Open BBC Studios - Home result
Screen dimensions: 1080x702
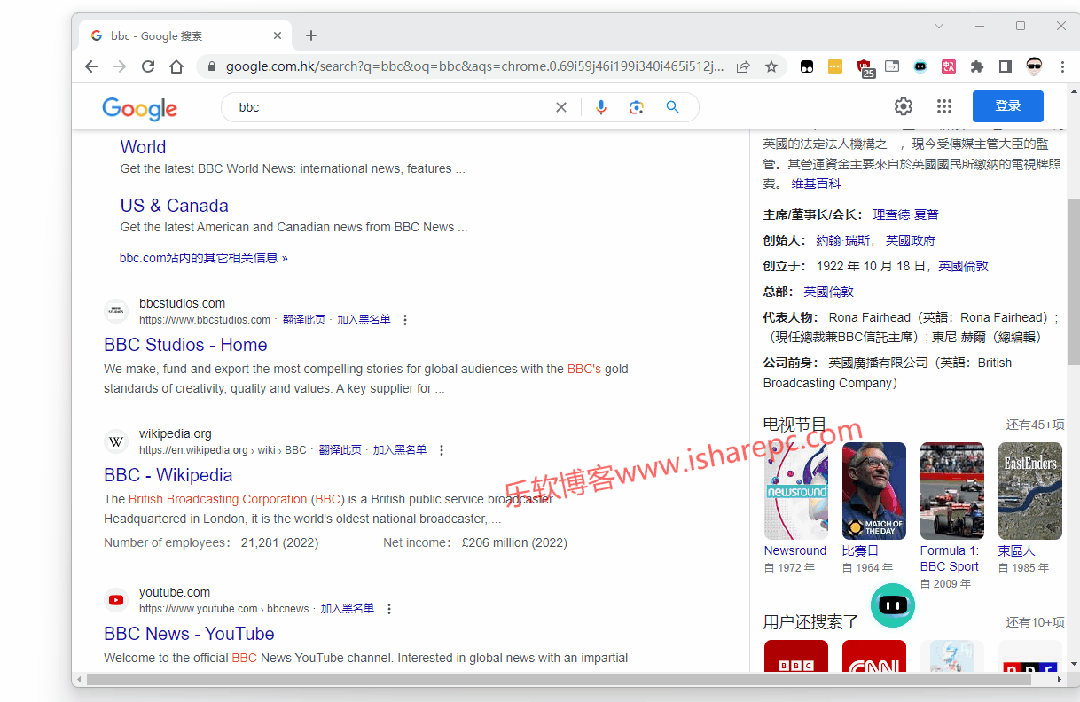point(185,345)
